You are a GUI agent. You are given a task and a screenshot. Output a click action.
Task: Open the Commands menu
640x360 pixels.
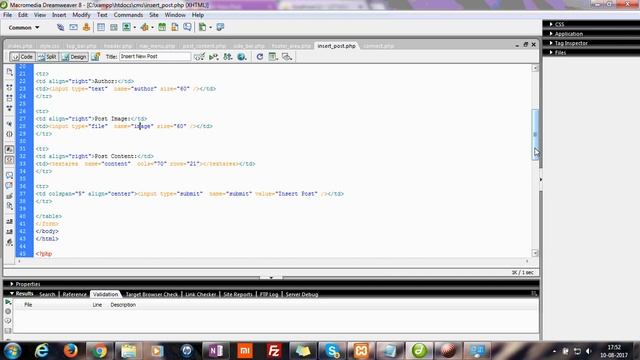click(128, 15)
